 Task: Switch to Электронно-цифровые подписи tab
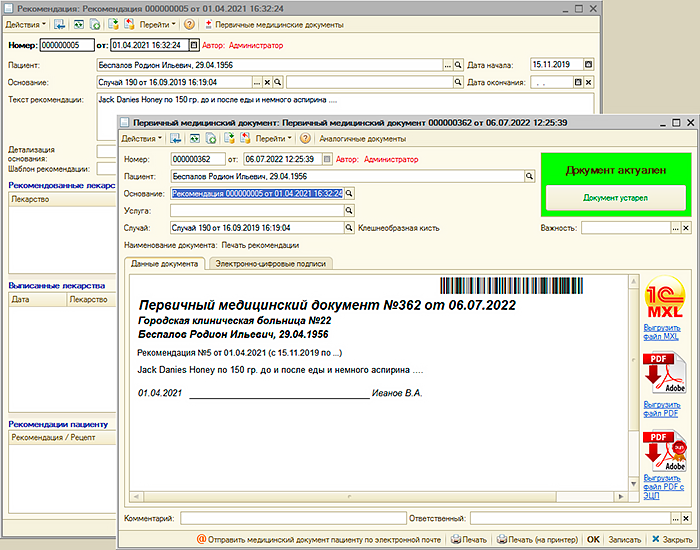271,263
